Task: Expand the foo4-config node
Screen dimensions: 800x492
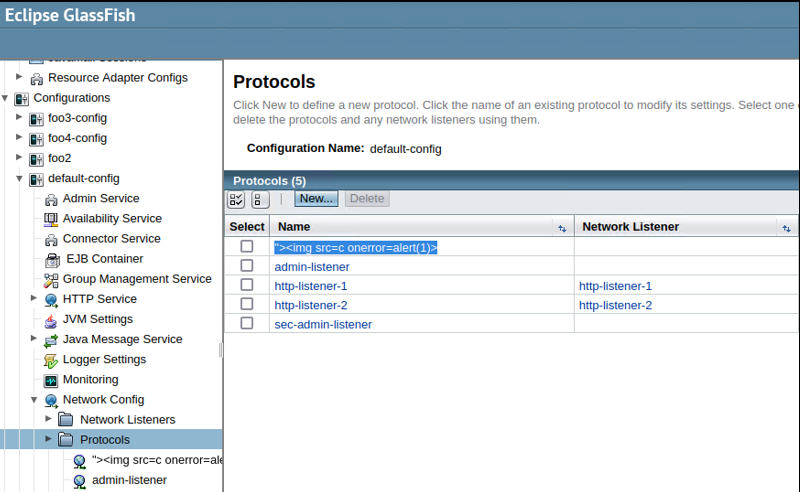Action: 19,137
